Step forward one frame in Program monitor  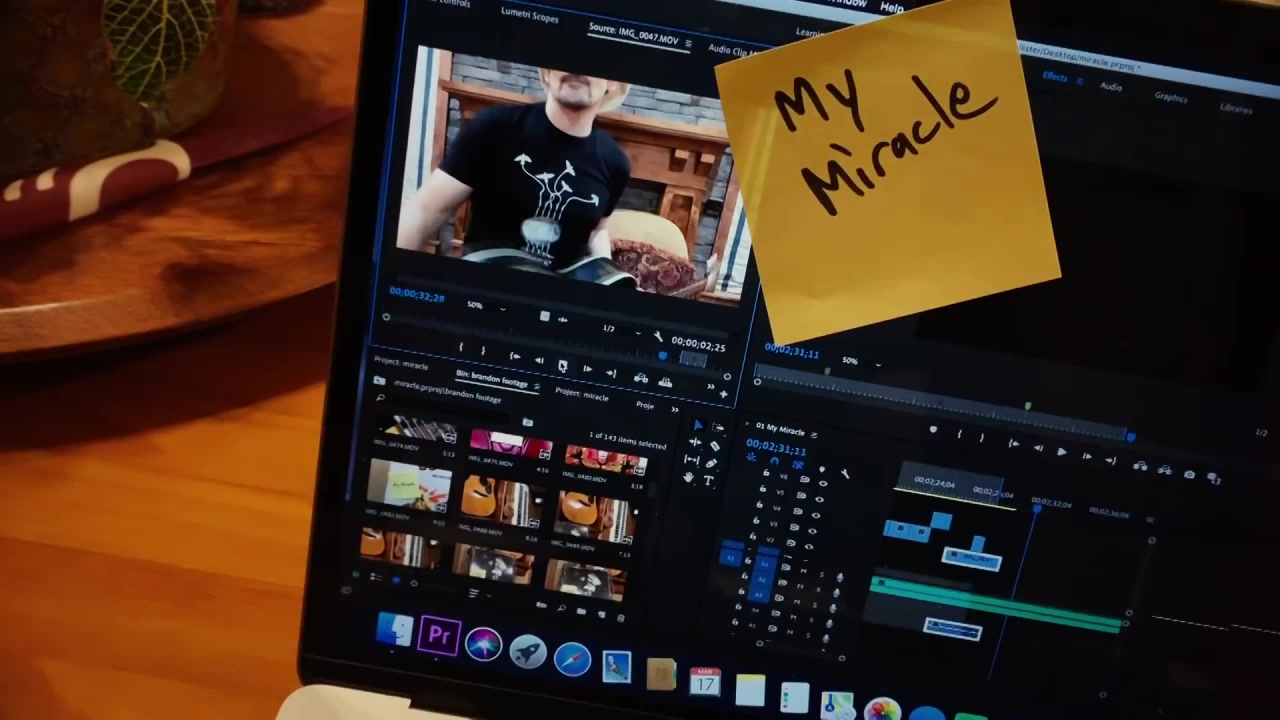pyautogui.click(x=1086, y=457)
